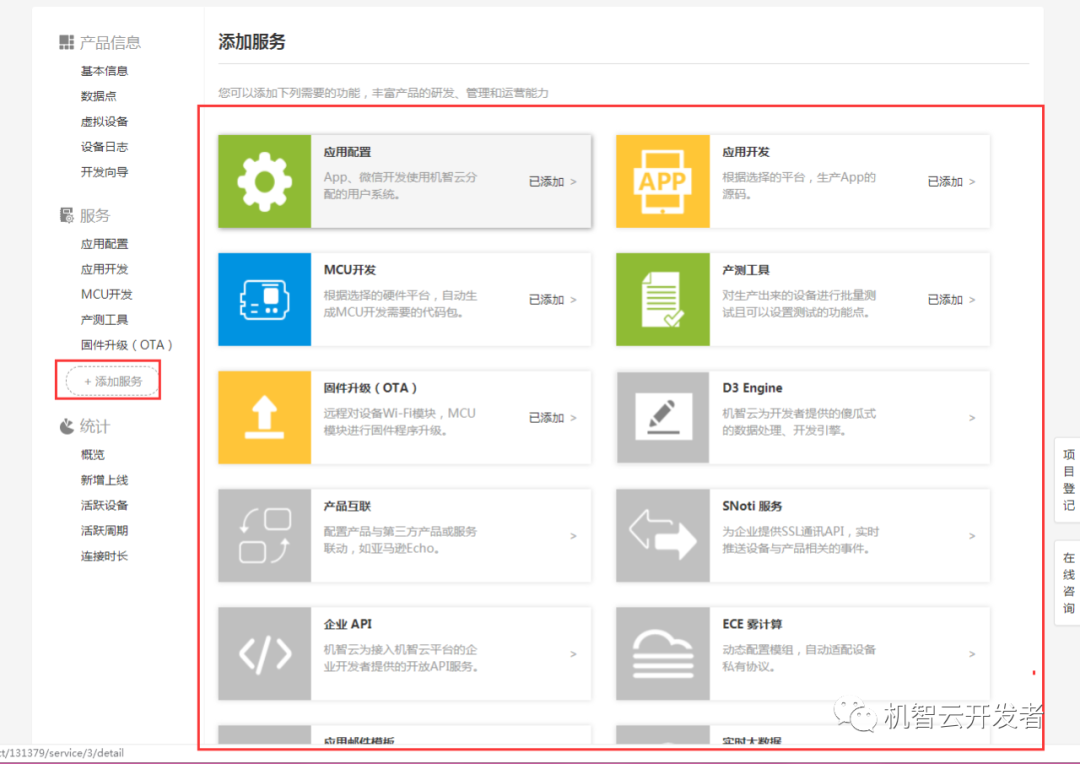Go to 开发向导 in the sidebar
The width and height of the screenshot is (1080, 764).
click(104, 172)
